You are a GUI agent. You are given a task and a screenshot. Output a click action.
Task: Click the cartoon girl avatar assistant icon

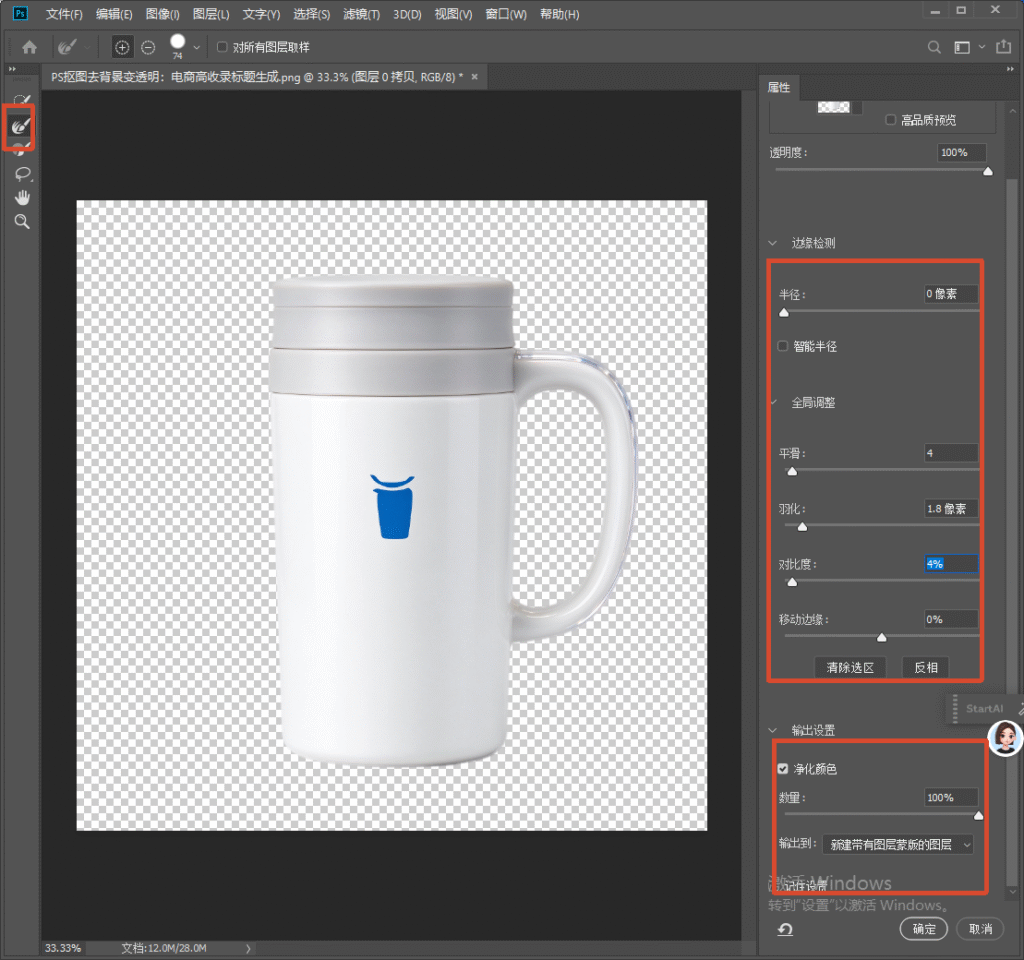1005,738
